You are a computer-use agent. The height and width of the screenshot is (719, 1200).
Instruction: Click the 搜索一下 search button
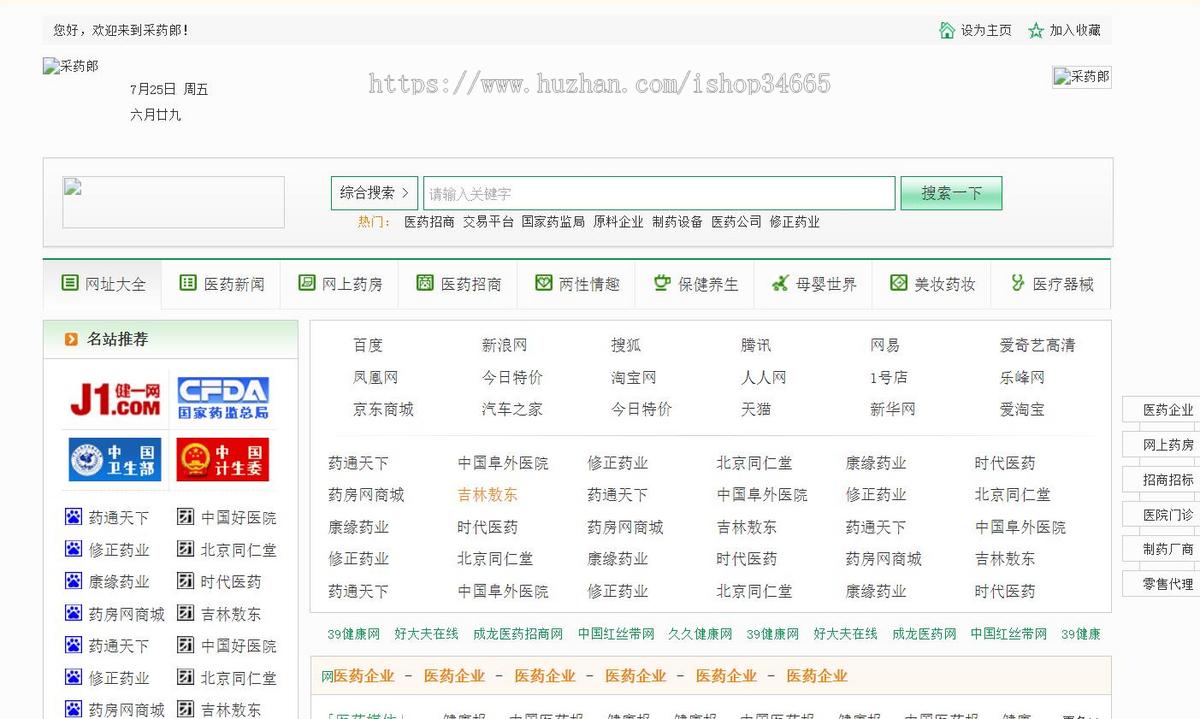(951, 193)
